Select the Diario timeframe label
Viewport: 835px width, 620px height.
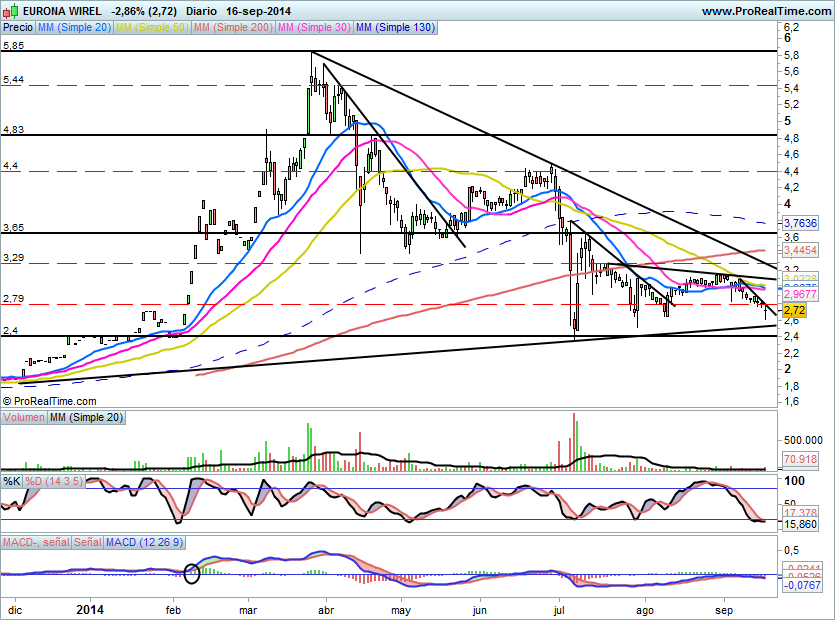(201, 11)
